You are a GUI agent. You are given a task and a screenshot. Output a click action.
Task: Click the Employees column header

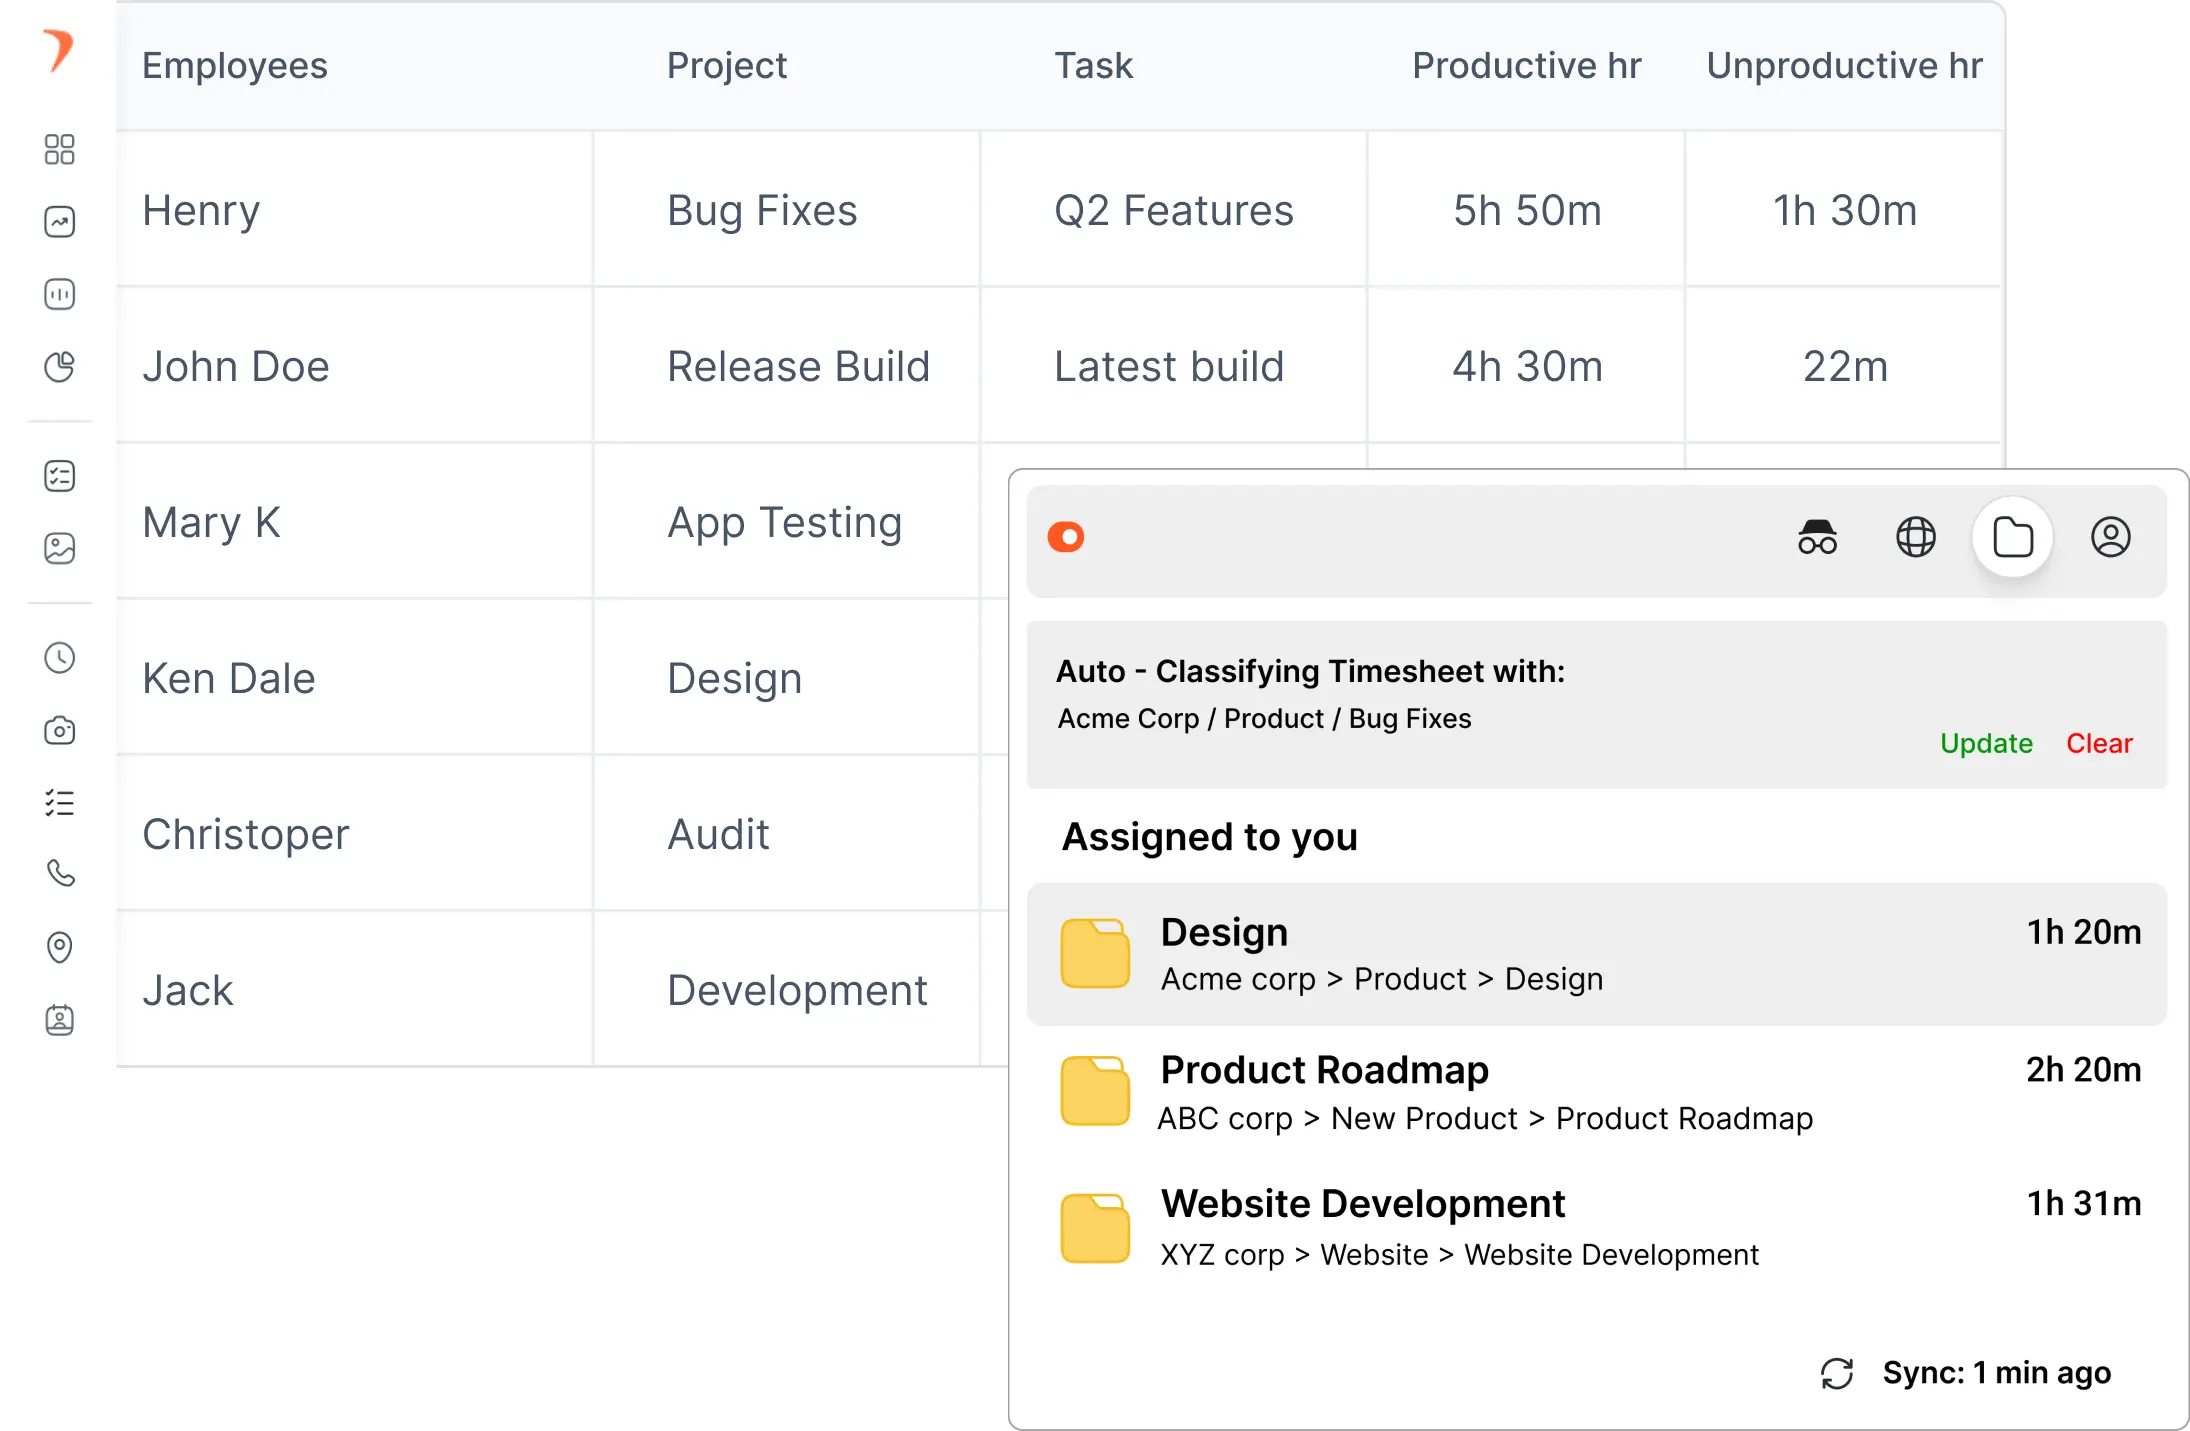pyautogui.click(x=235, y=64)
